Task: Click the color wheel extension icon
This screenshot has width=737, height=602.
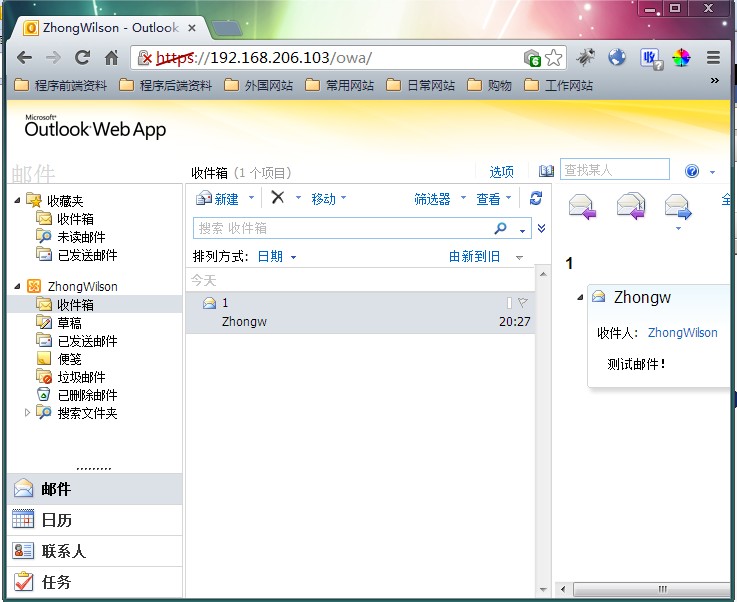Action: 681,58
